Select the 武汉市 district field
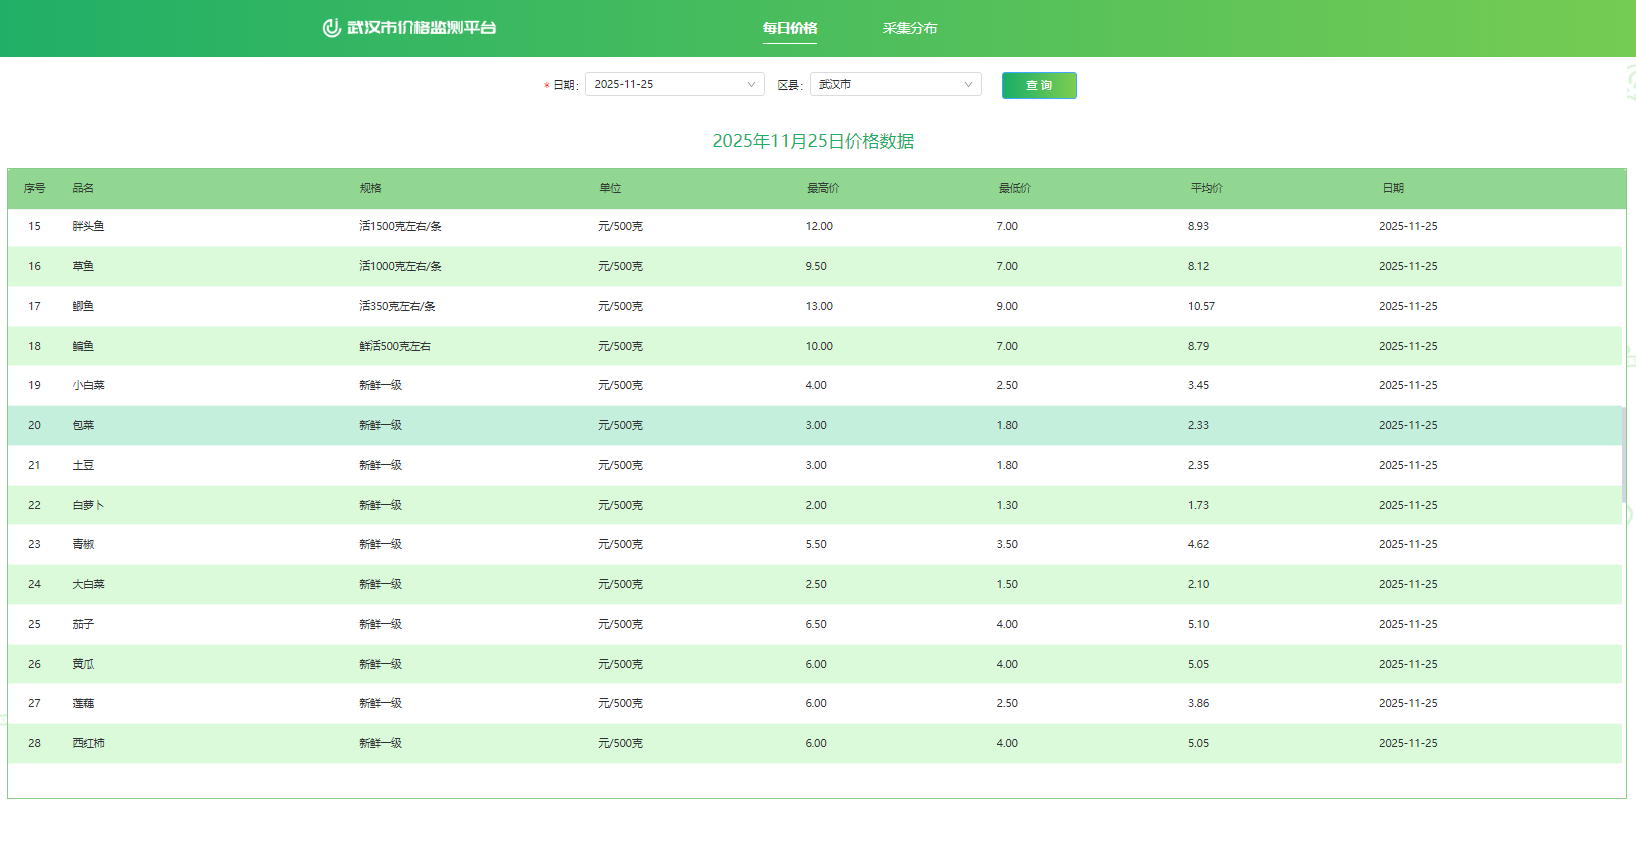 tap(885, 85)
